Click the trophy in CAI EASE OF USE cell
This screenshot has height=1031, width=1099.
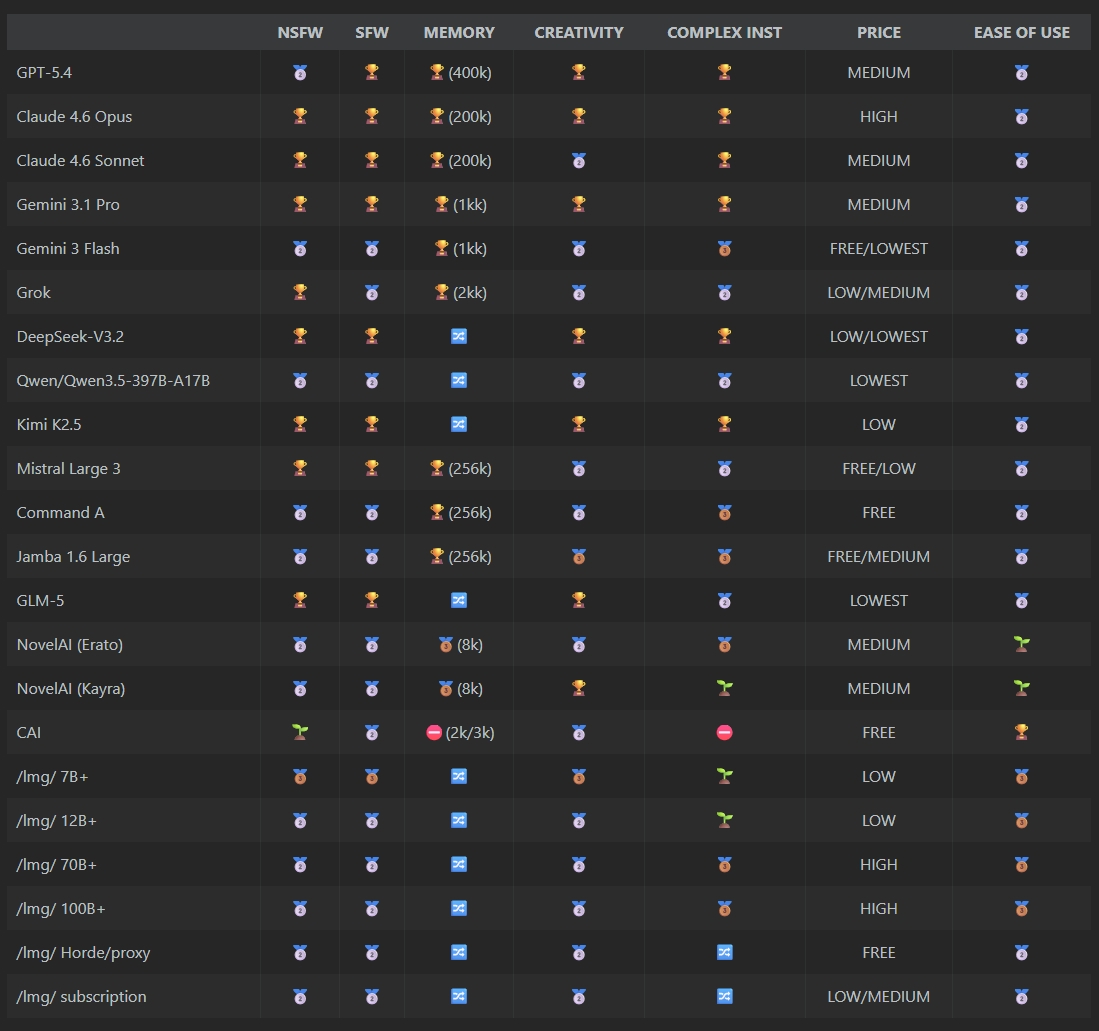tap(1021, 732)
